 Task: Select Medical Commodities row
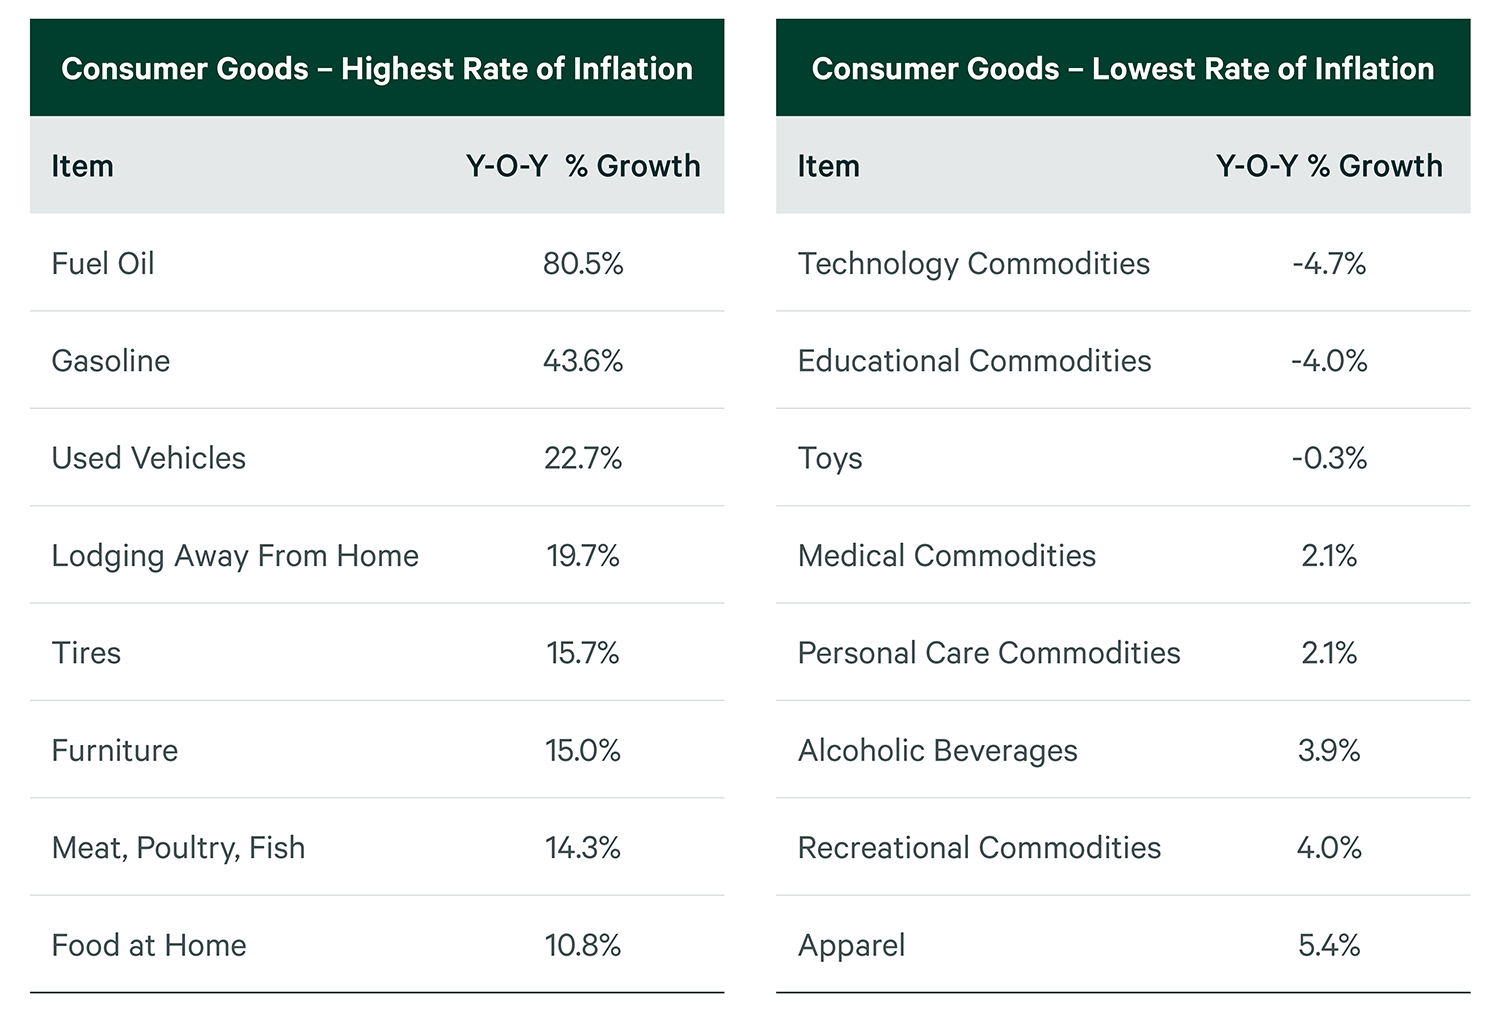coord(947,555)
